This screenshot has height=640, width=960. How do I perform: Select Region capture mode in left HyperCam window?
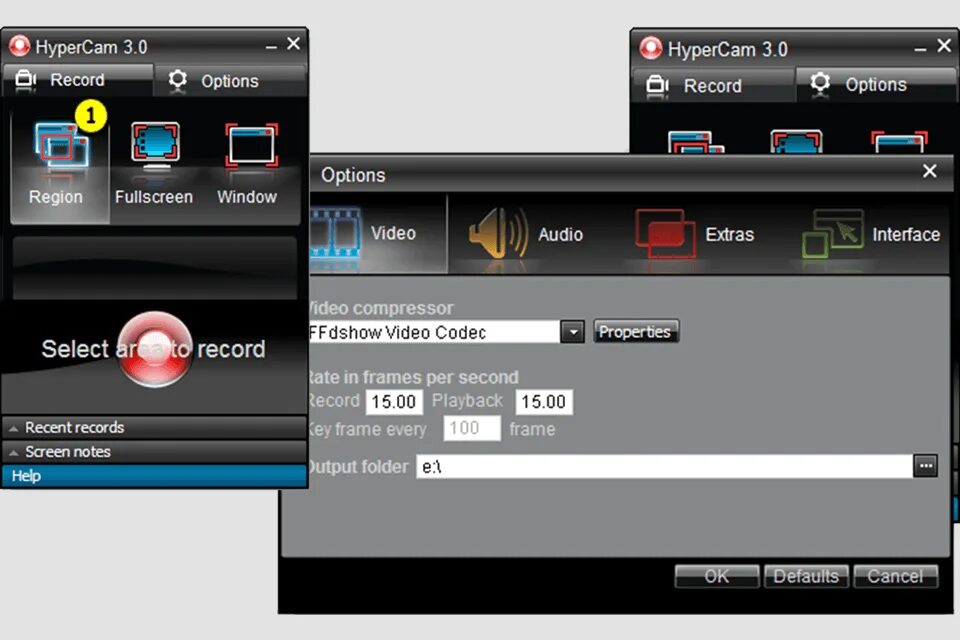tap(59, 163)
